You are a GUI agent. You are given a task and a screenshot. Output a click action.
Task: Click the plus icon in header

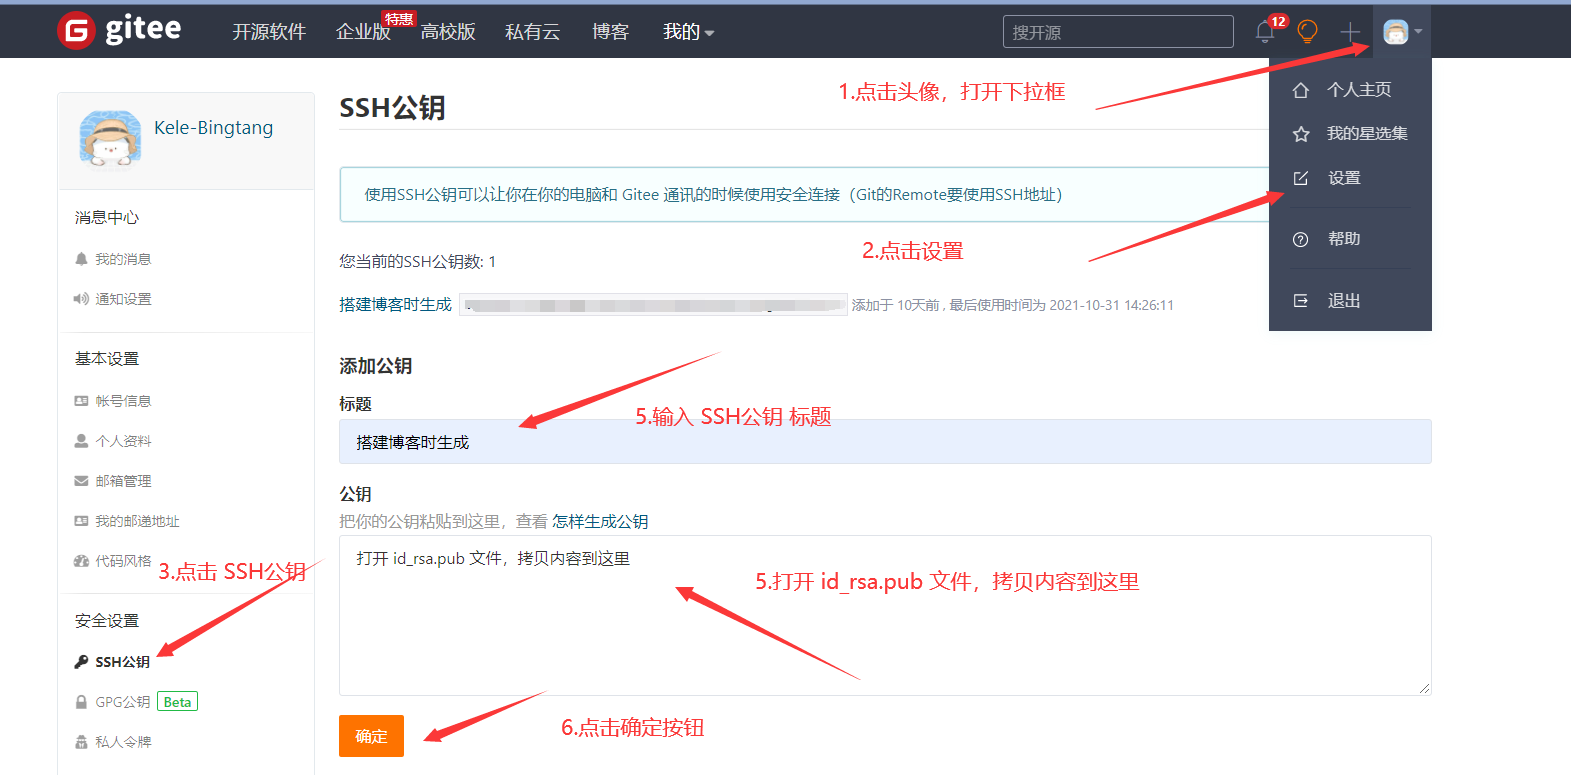pyautogui.click(x=1350, y=32)
